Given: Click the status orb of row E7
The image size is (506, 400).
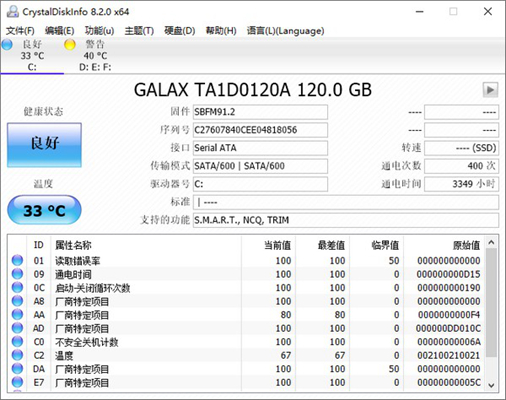Looking at the screenshot, I should tap(17, 382).
